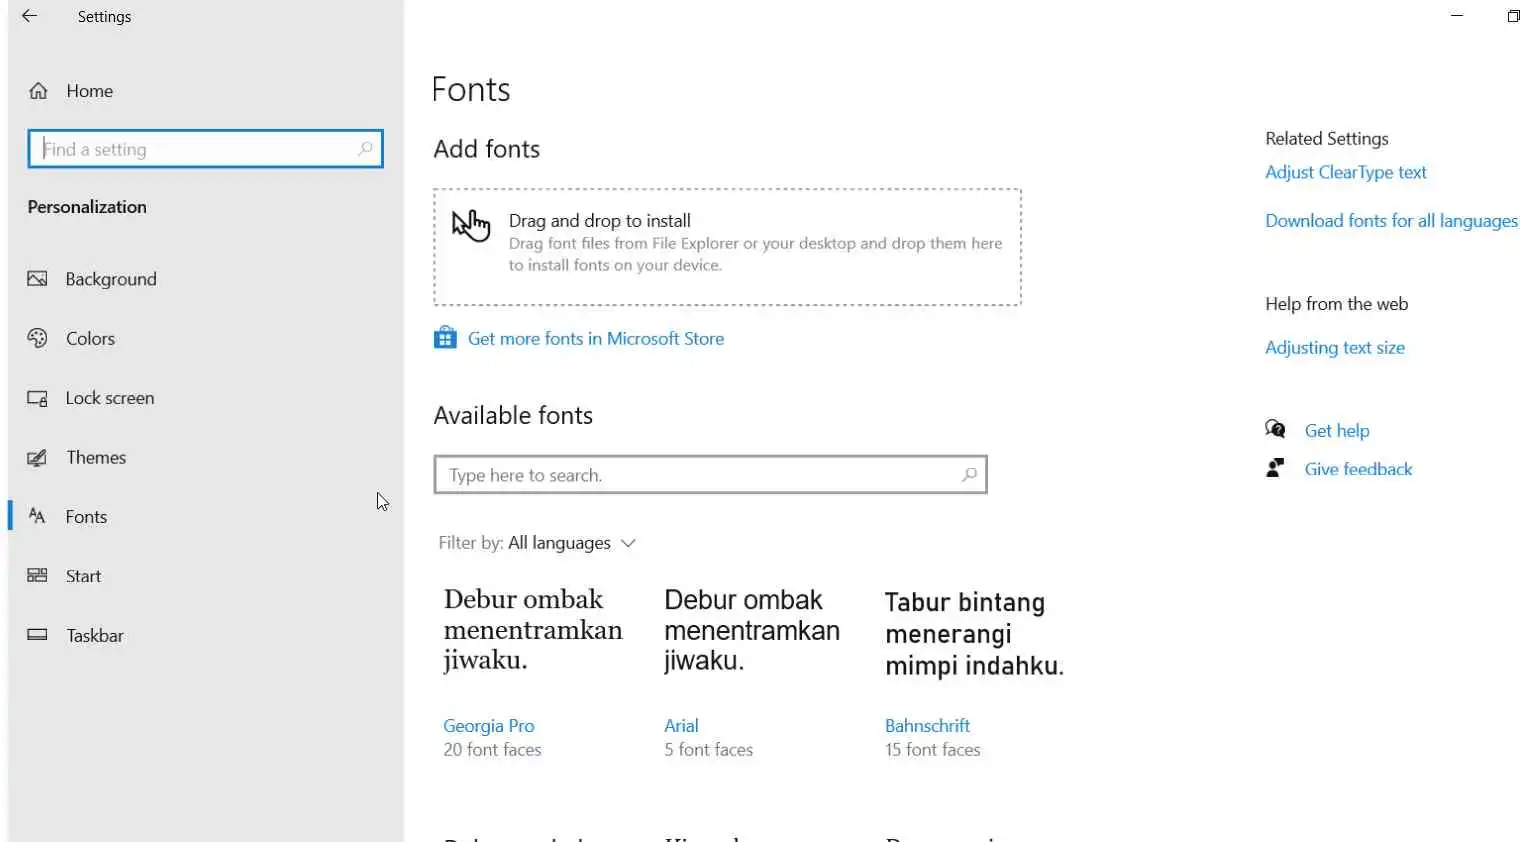Viewport: 1520px width, 842px height.
Task: Go to the Colors settings page
Action: pyautogui.click(x=90, y=339)
